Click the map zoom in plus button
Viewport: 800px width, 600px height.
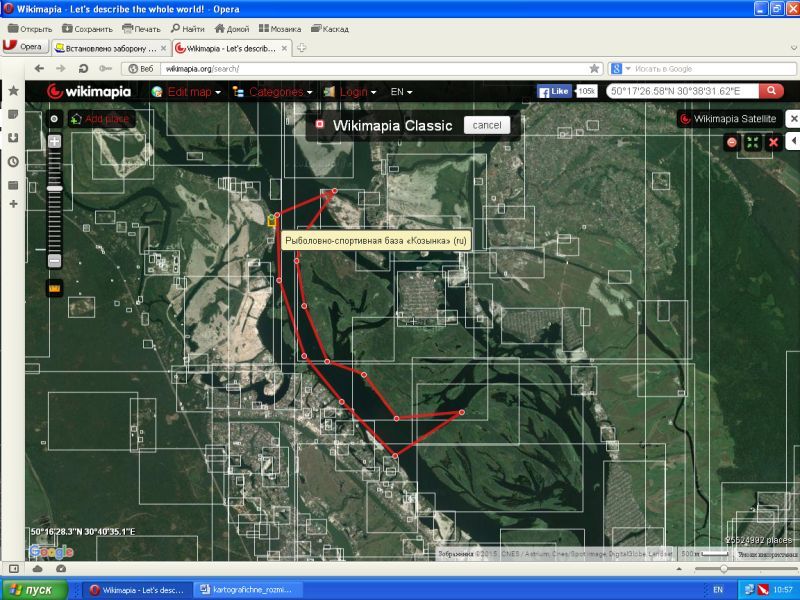[x=54, y=141]
